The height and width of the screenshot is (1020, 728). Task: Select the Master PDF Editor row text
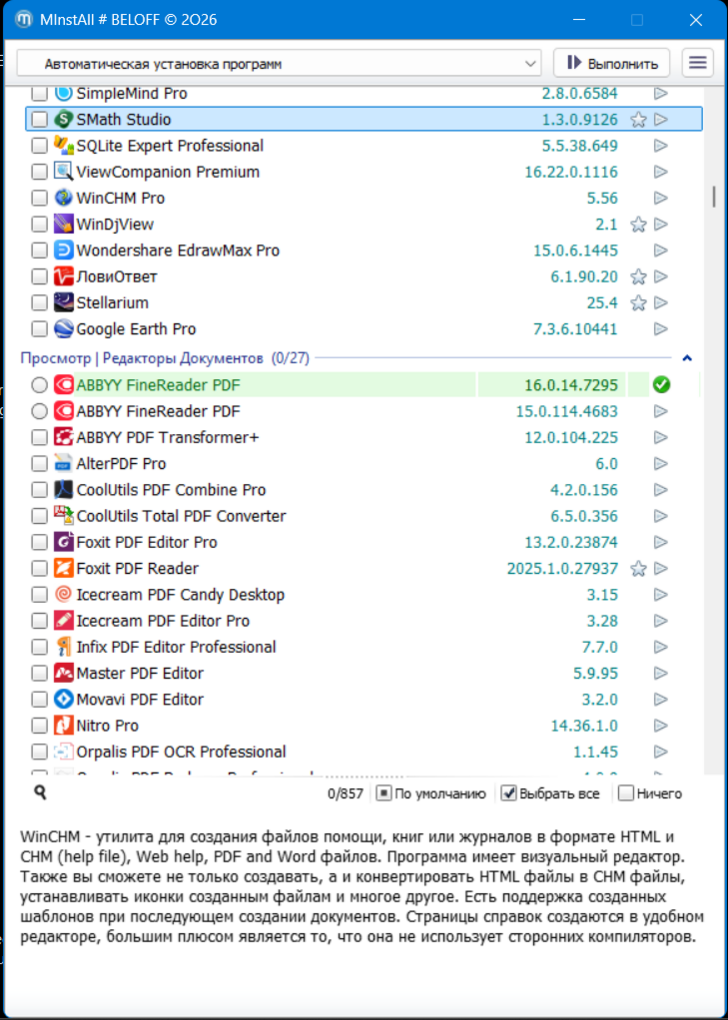[x=140, y=673]
